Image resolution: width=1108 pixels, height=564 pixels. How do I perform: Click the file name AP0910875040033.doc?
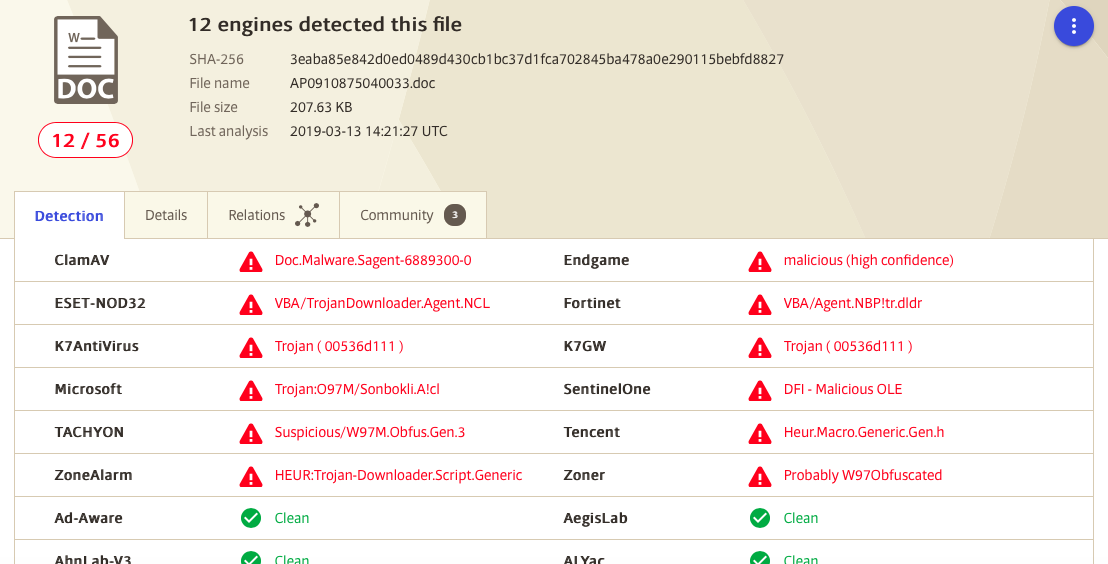pos(363,83)
